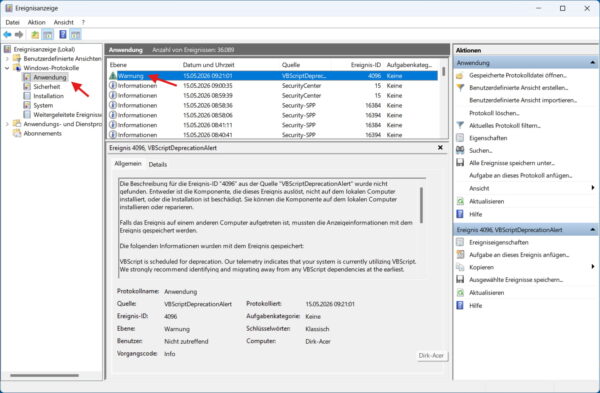
Task: Collapse the Anwendung actions section
Action: click(593, 63)
